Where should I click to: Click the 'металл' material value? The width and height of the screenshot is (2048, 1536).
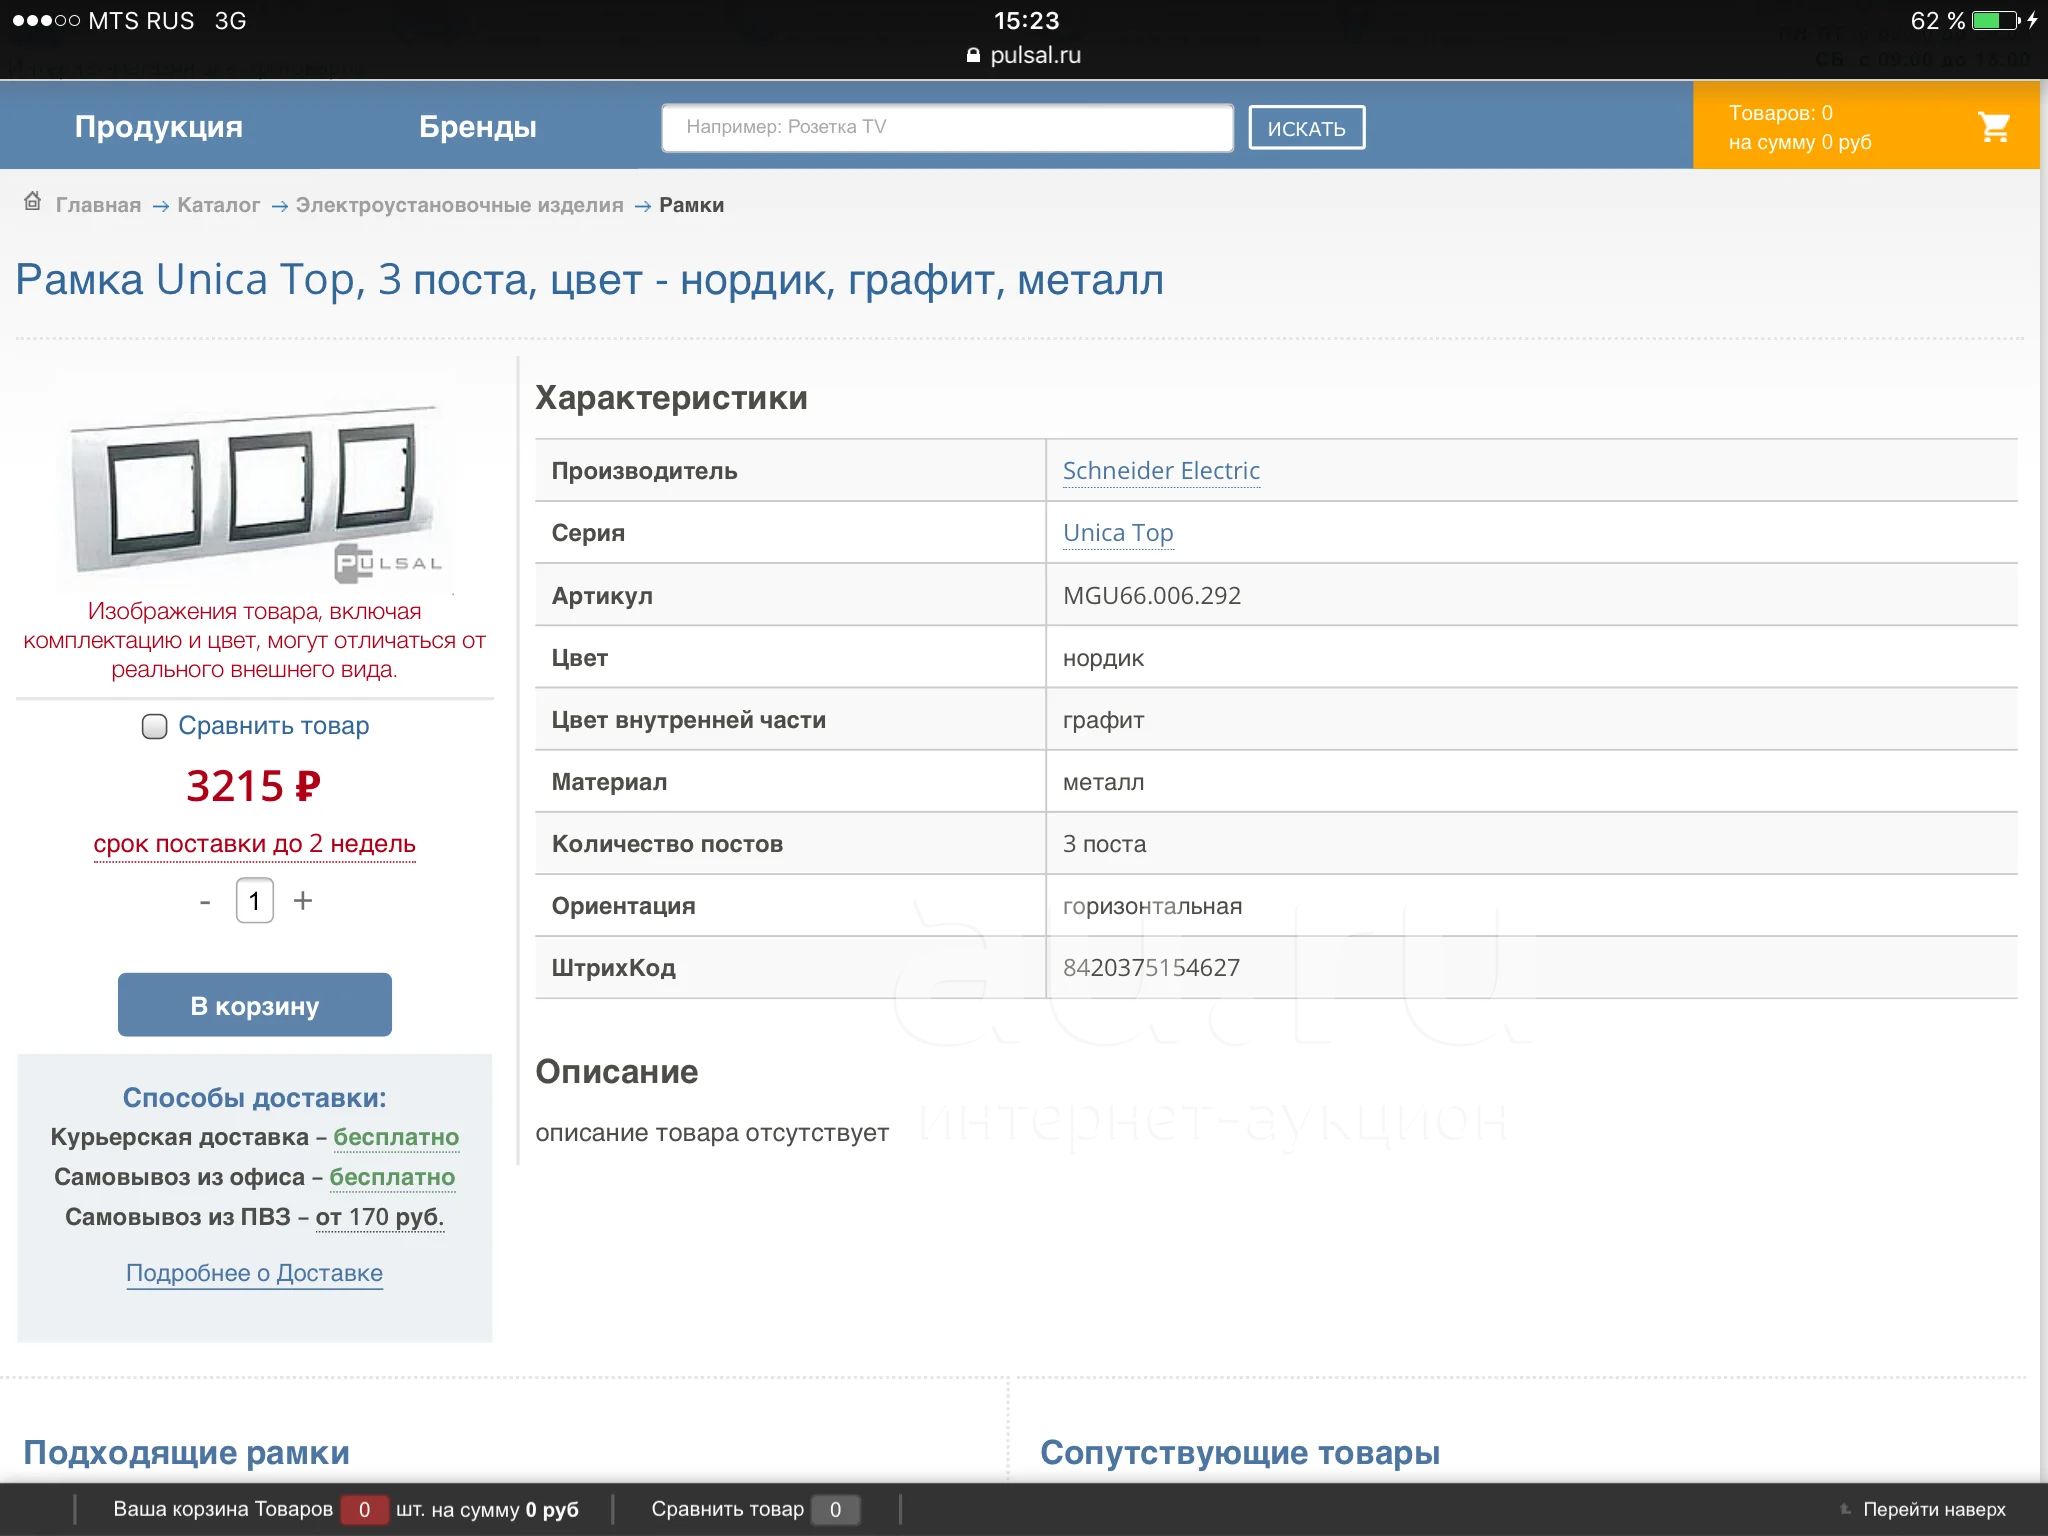[x=1103, y=782]
